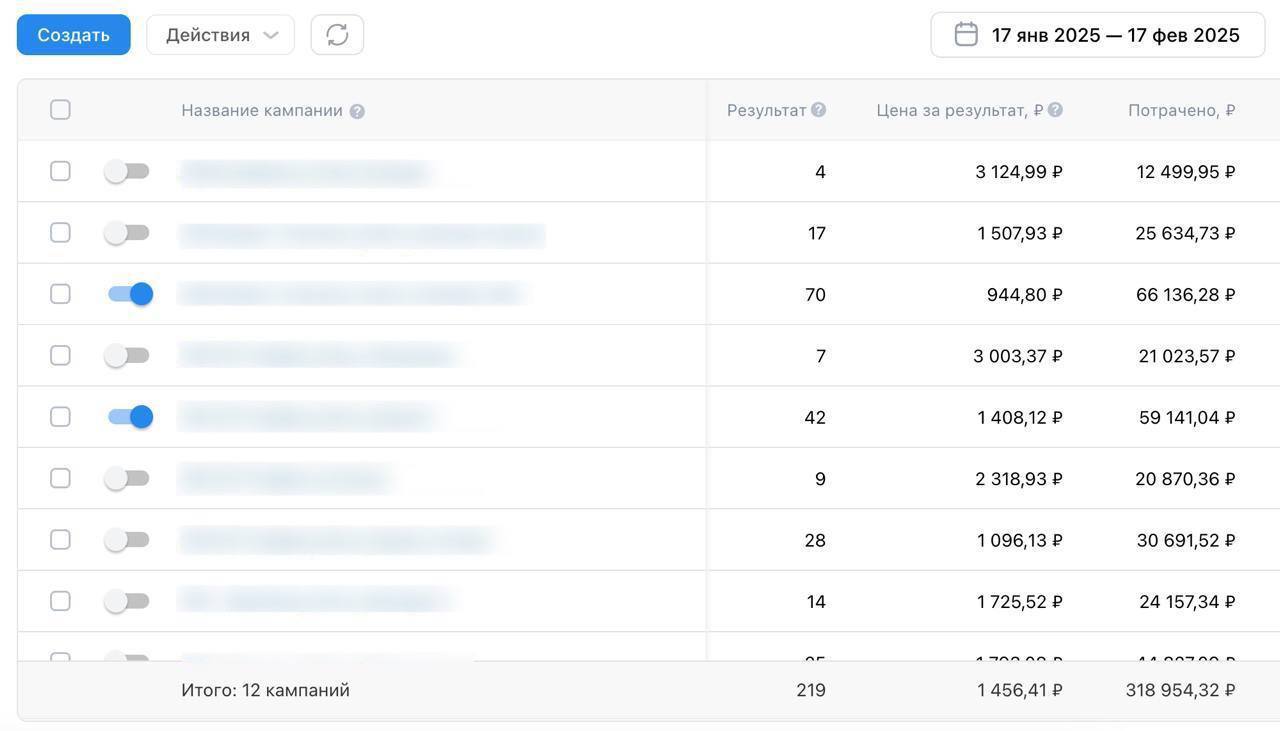Enable the campaign with 17 results
This screenshot has height=731, width=1280.
tap(127, 233)
